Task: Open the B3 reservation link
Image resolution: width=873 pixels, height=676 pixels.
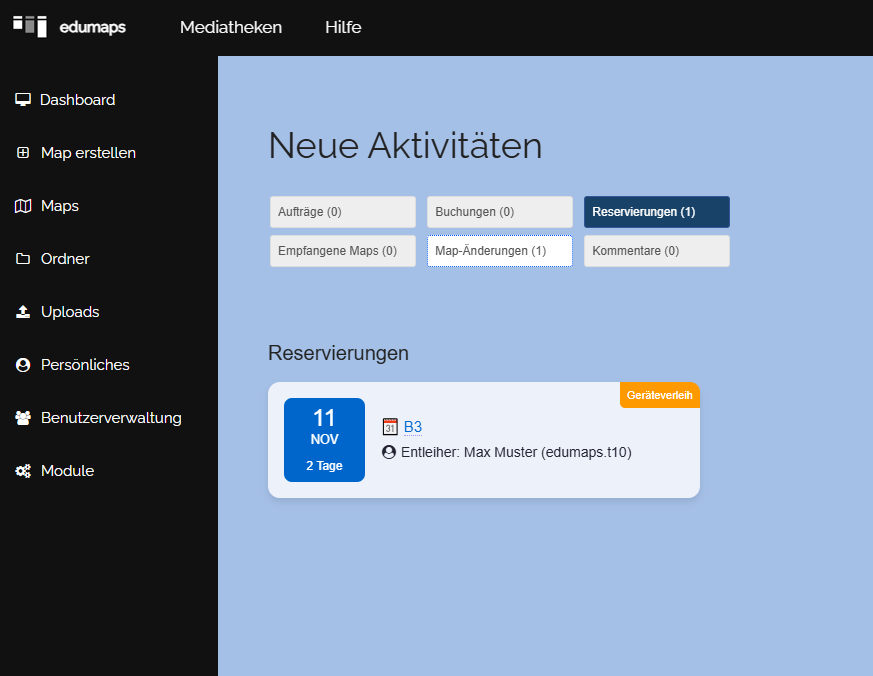Action: [413, 427]
